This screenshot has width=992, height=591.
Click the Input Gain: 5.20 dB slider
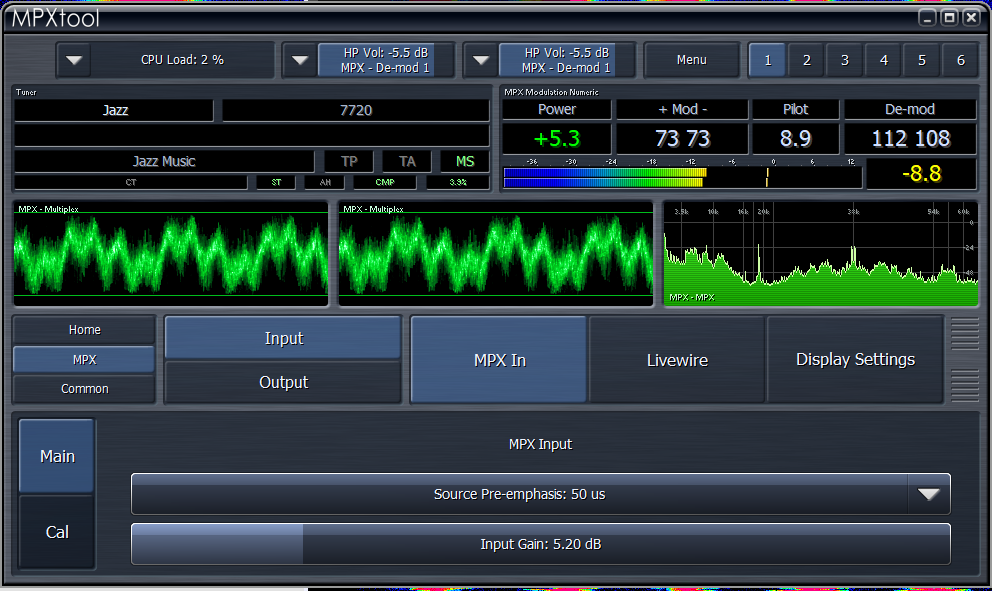[541, 544]
